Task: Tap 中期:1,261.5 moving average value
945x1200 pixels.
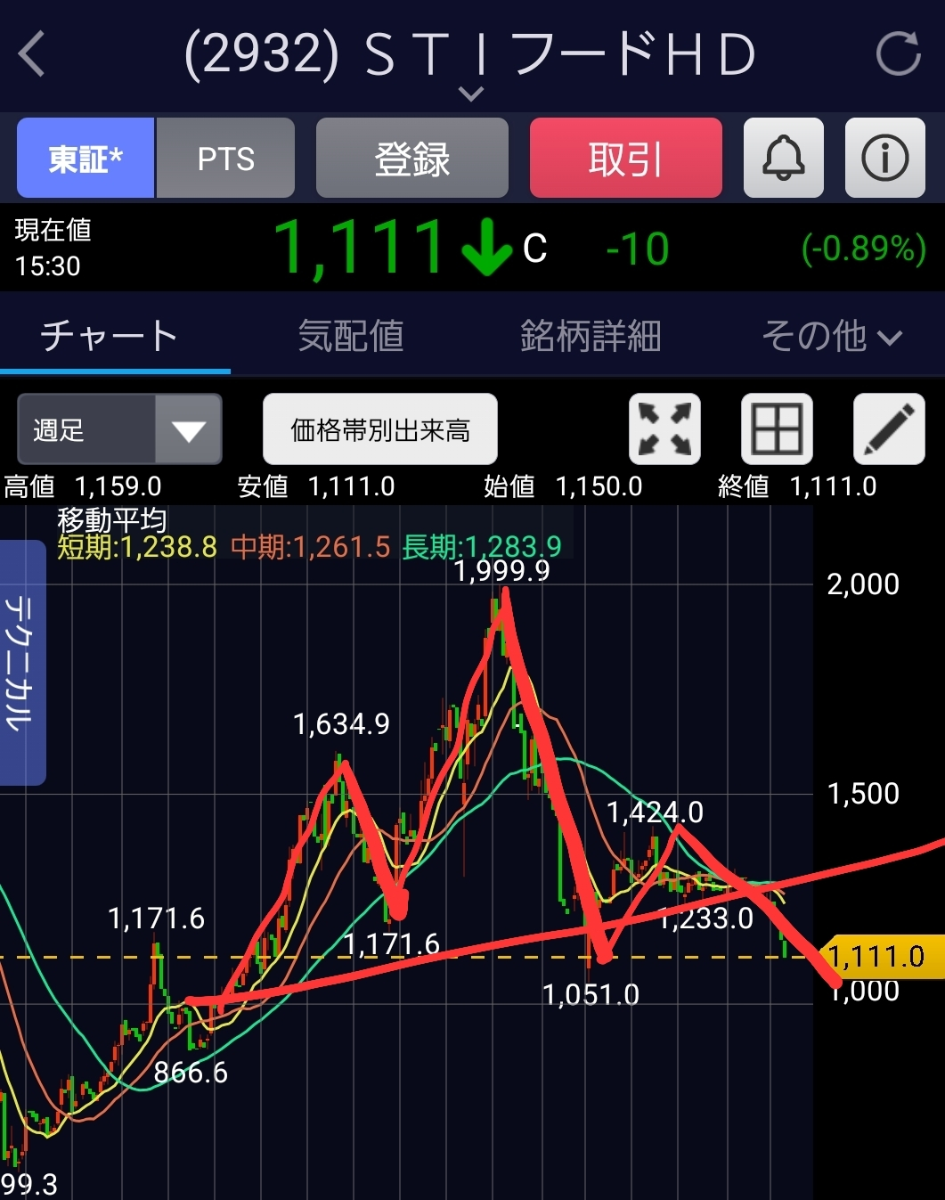Action: [x=310, y=546]
